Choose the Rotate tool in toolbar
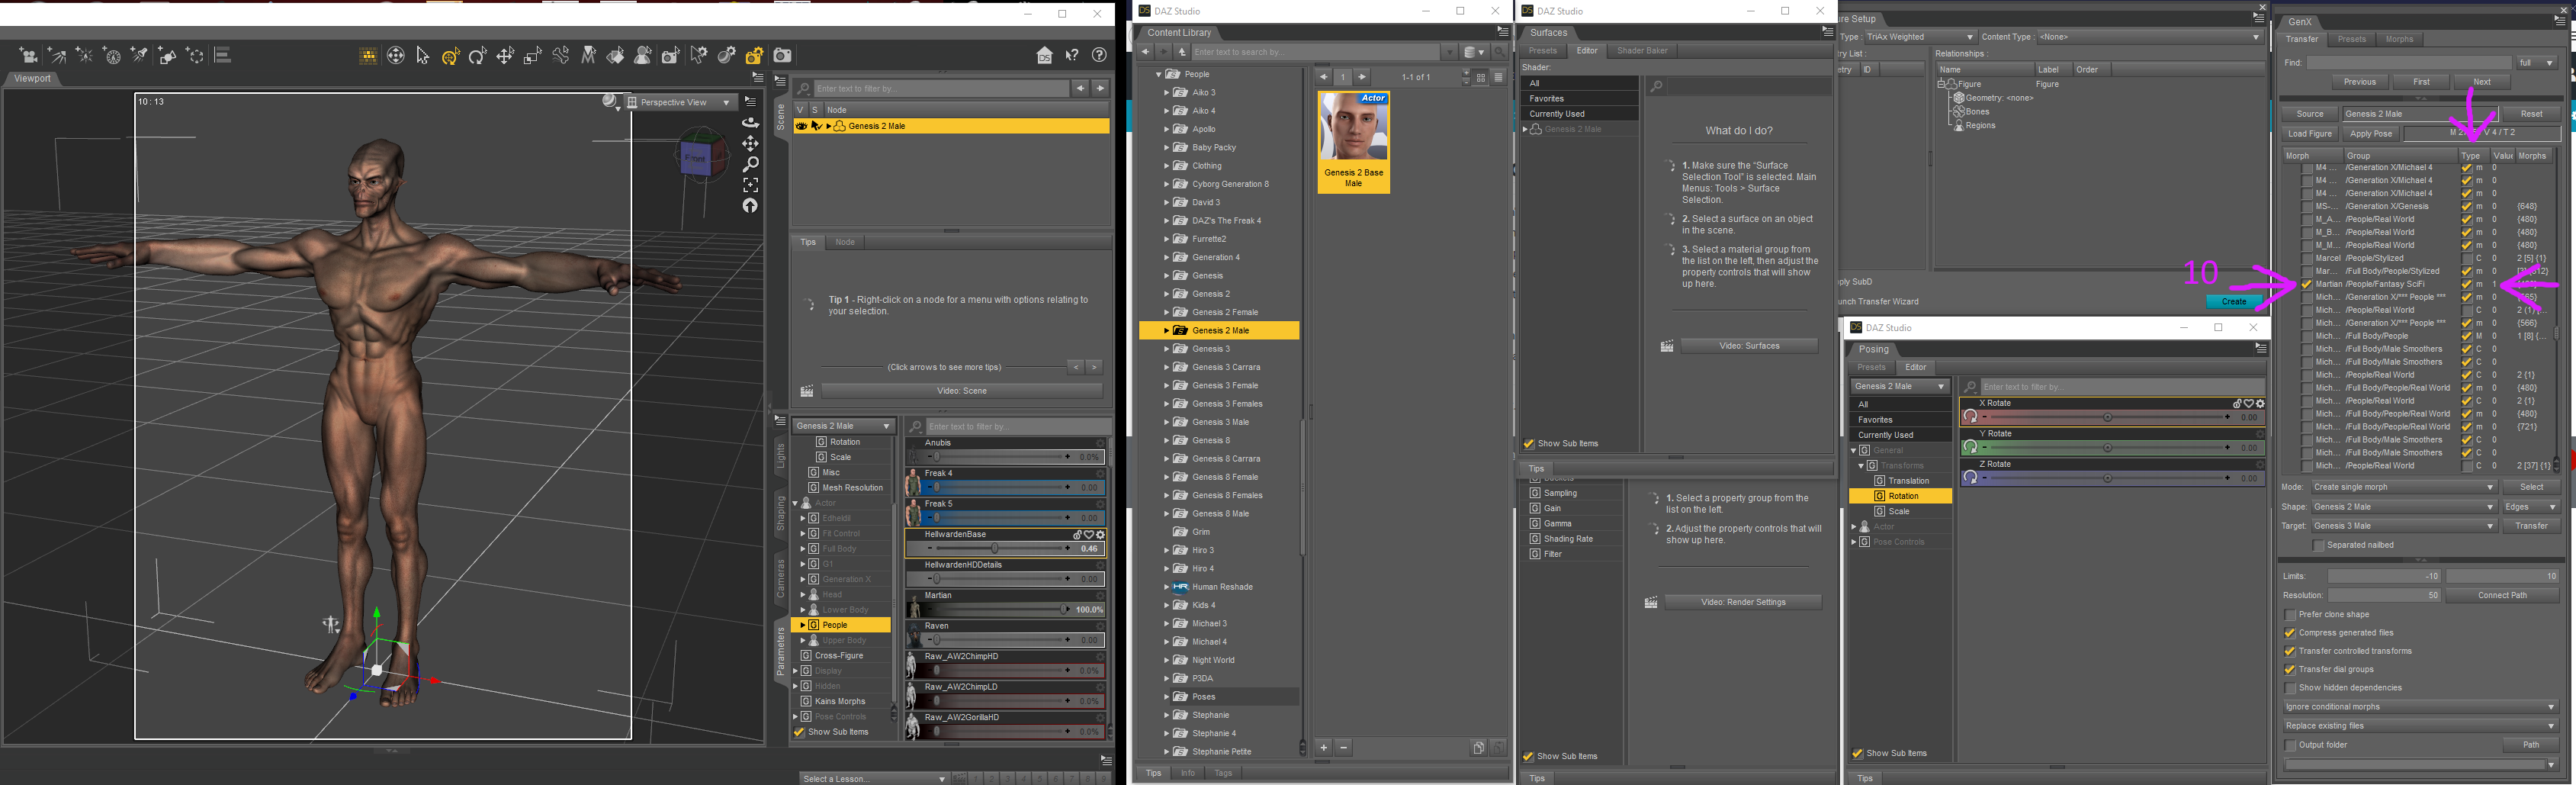Screen dimensions: 2576x785 coord(478,56)
